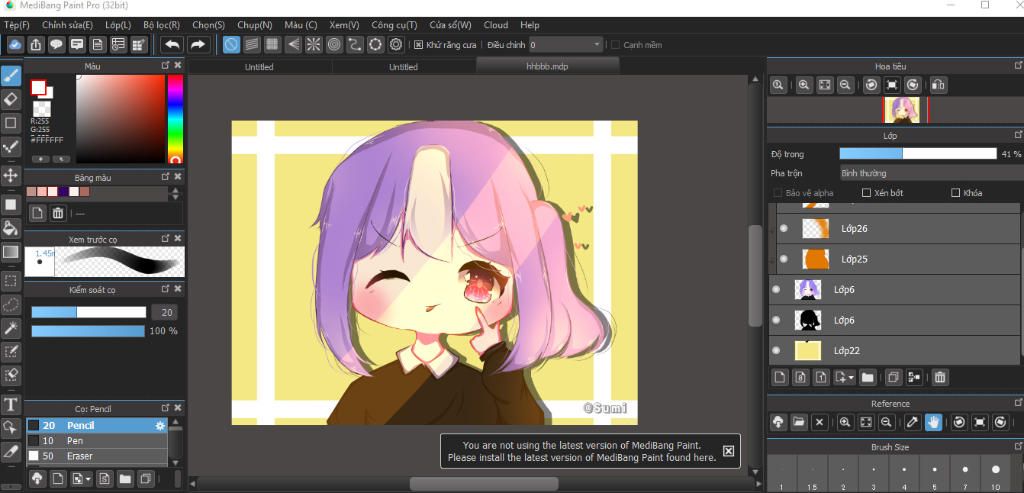The width and height of the screenshot is (1024, 493).
Task: Zoom out on the Navigator panel
Action: [x=845, y=85]
